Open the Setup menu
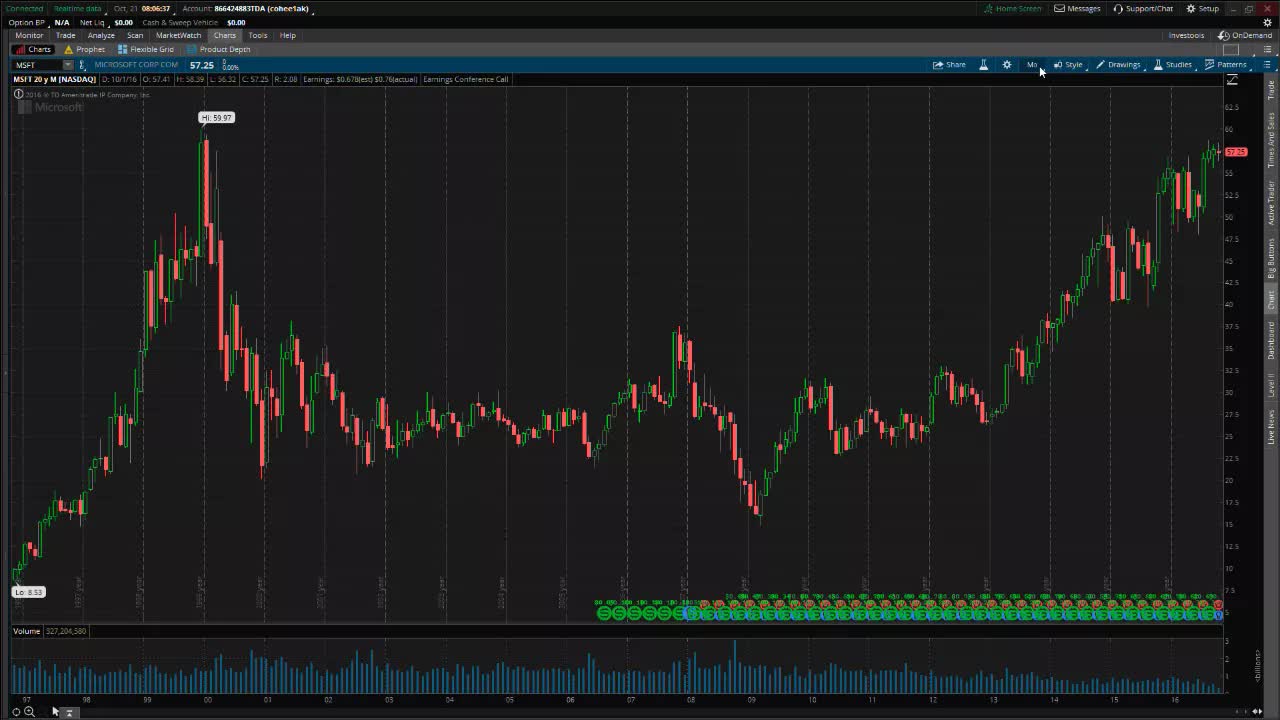This screenshot has width=1280, height=720. coord(1202,8)
